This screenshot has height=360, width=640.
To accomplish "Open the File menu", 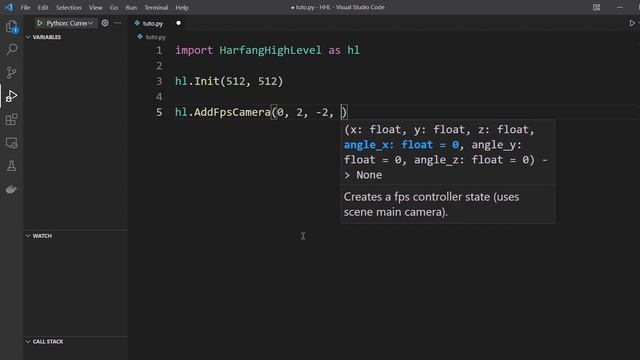I will coord(25,7).
